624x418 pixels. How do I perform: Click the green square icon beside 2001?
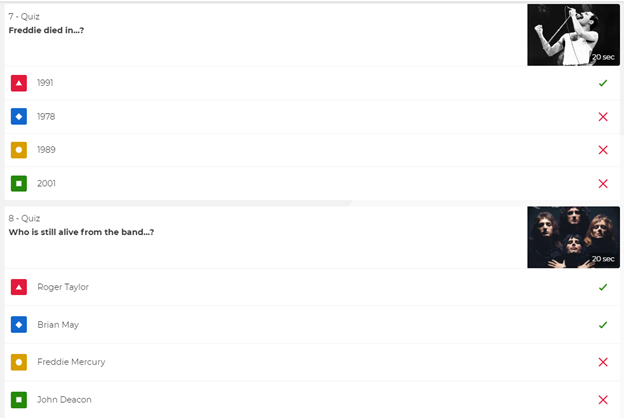(x=19, y=184)
